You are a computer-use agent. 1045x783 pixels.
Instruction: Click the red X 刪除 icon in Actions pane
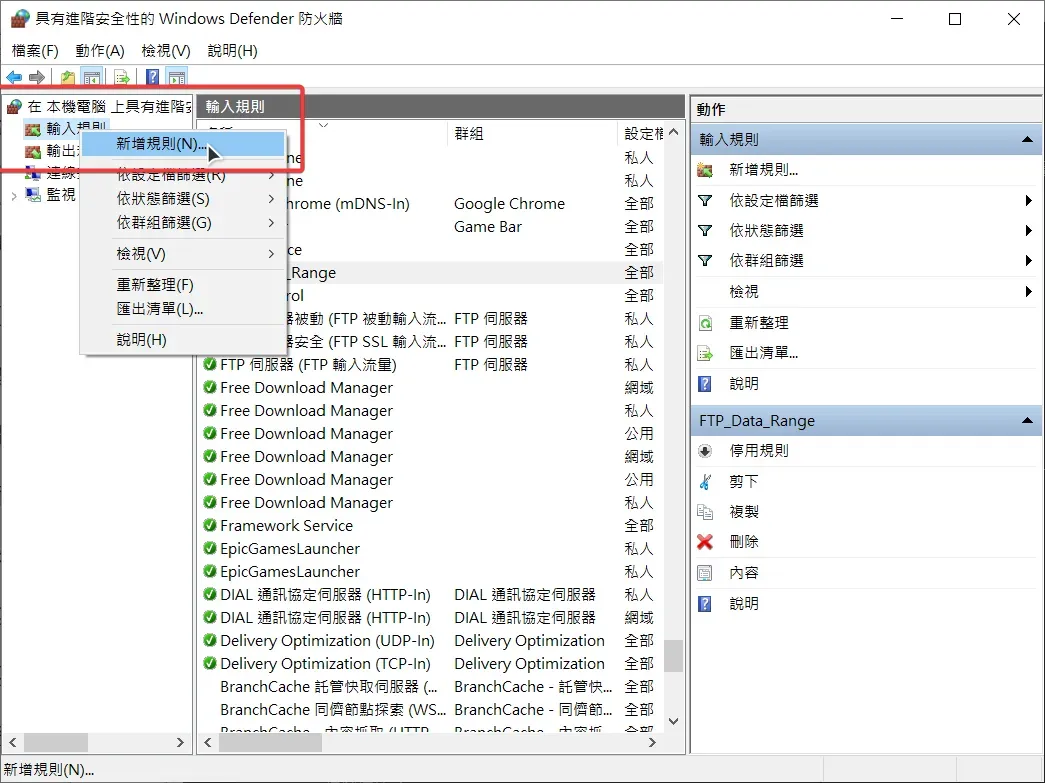[x=705, y=542]
